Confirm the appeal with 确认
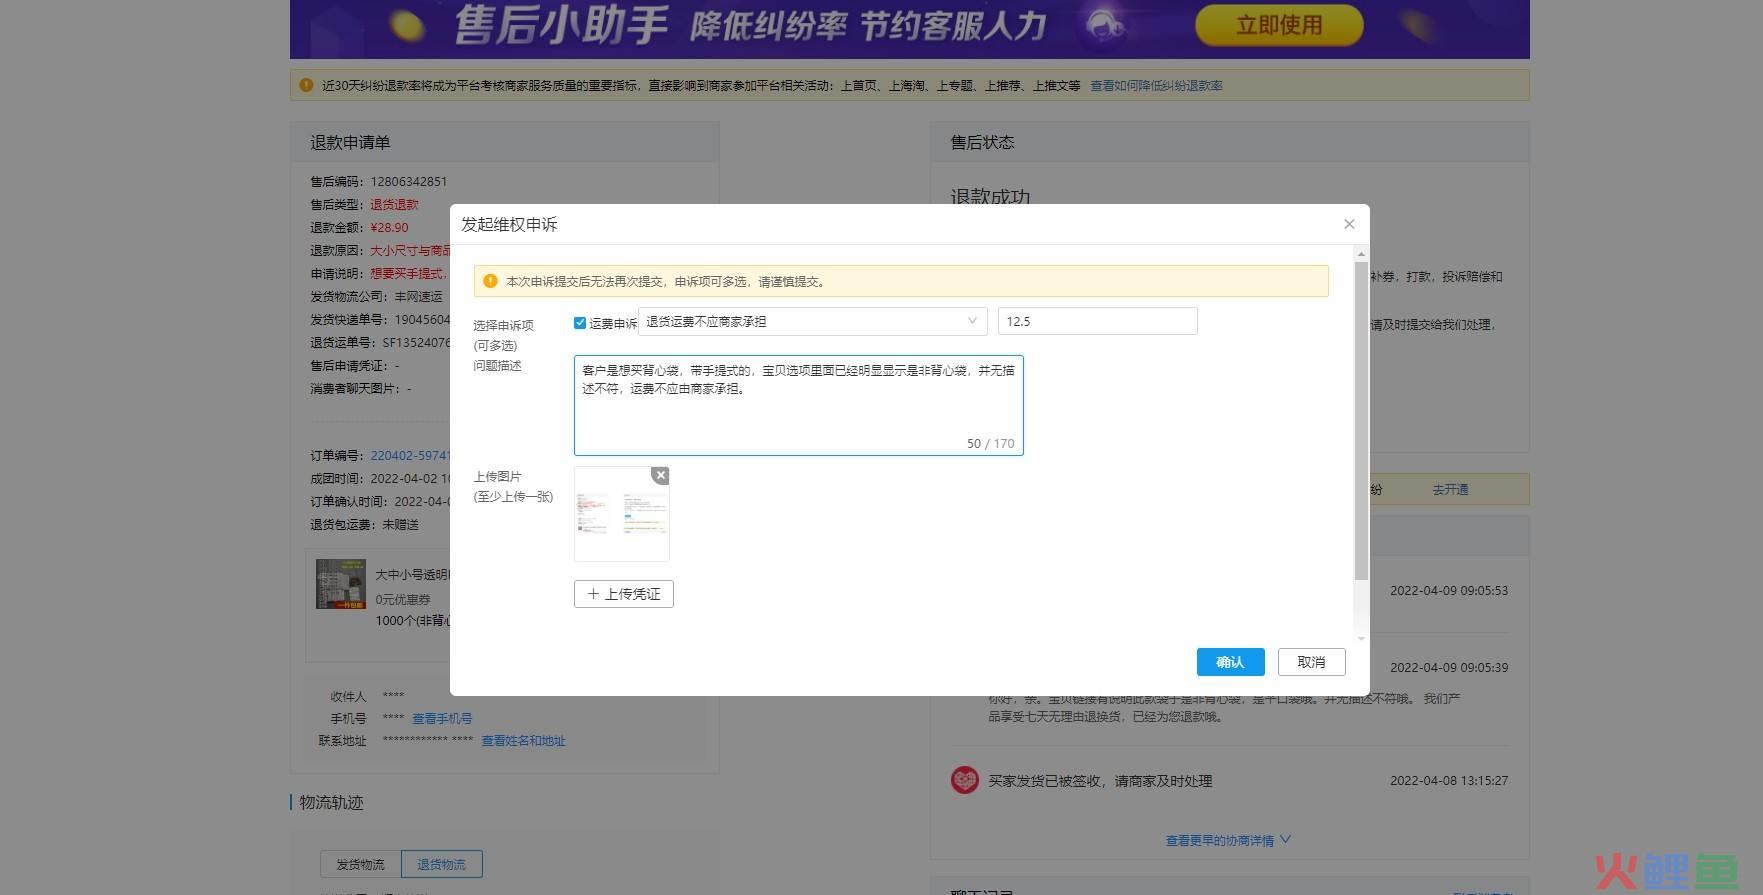 [x=1230, y=662]
